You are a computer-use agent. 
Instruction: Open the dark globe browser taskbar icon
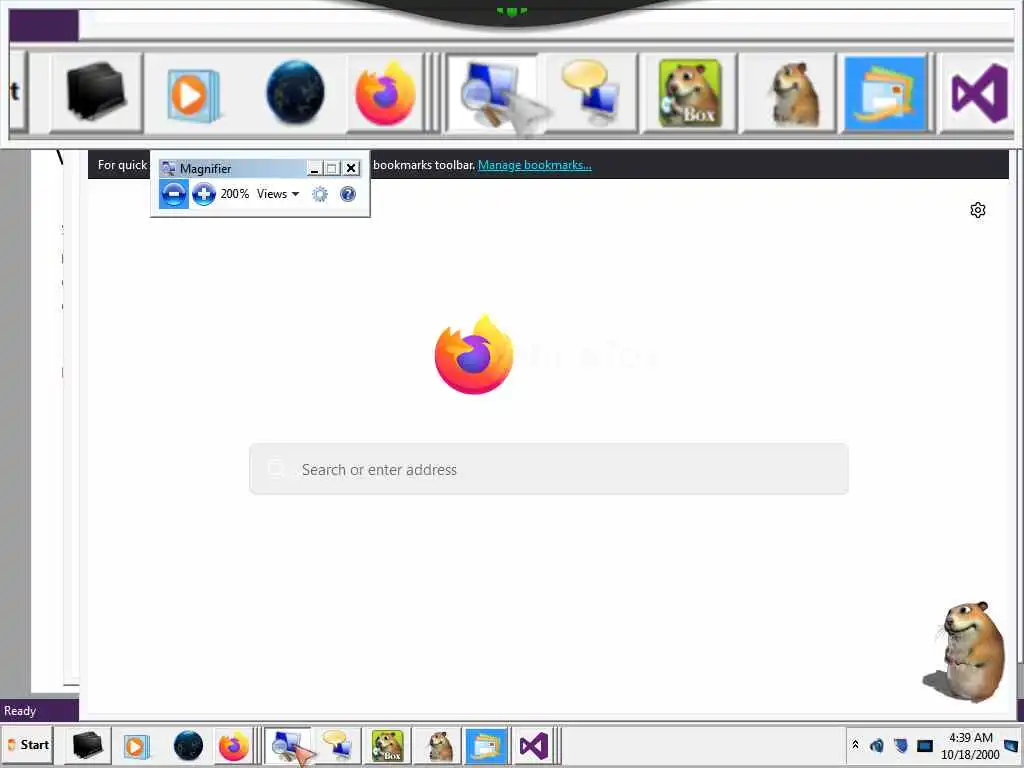click(188, 746)
